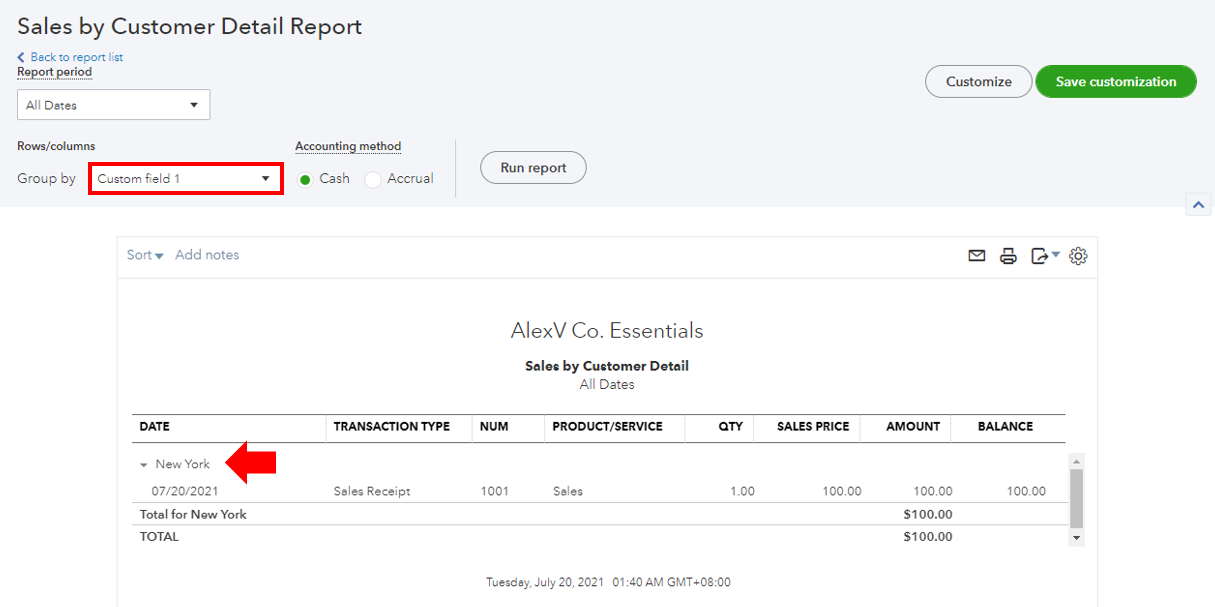
Task: Open the Group by Custom field 1 dropdown
Action: 185,178
